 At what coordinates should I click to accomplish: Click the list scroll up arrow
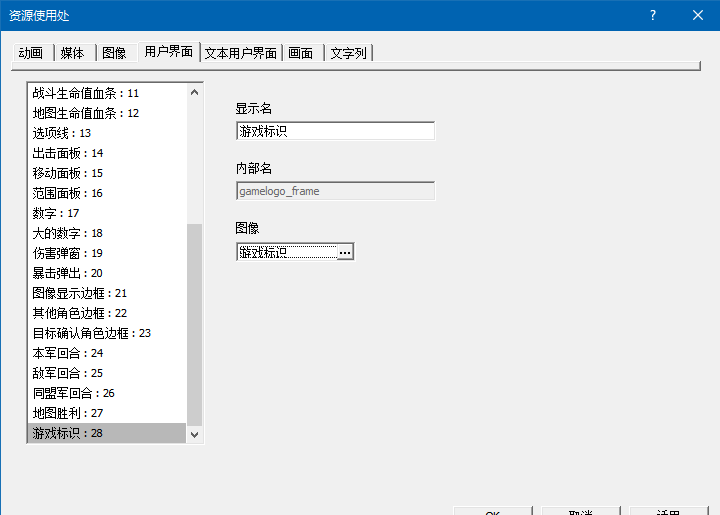(194, 93)
